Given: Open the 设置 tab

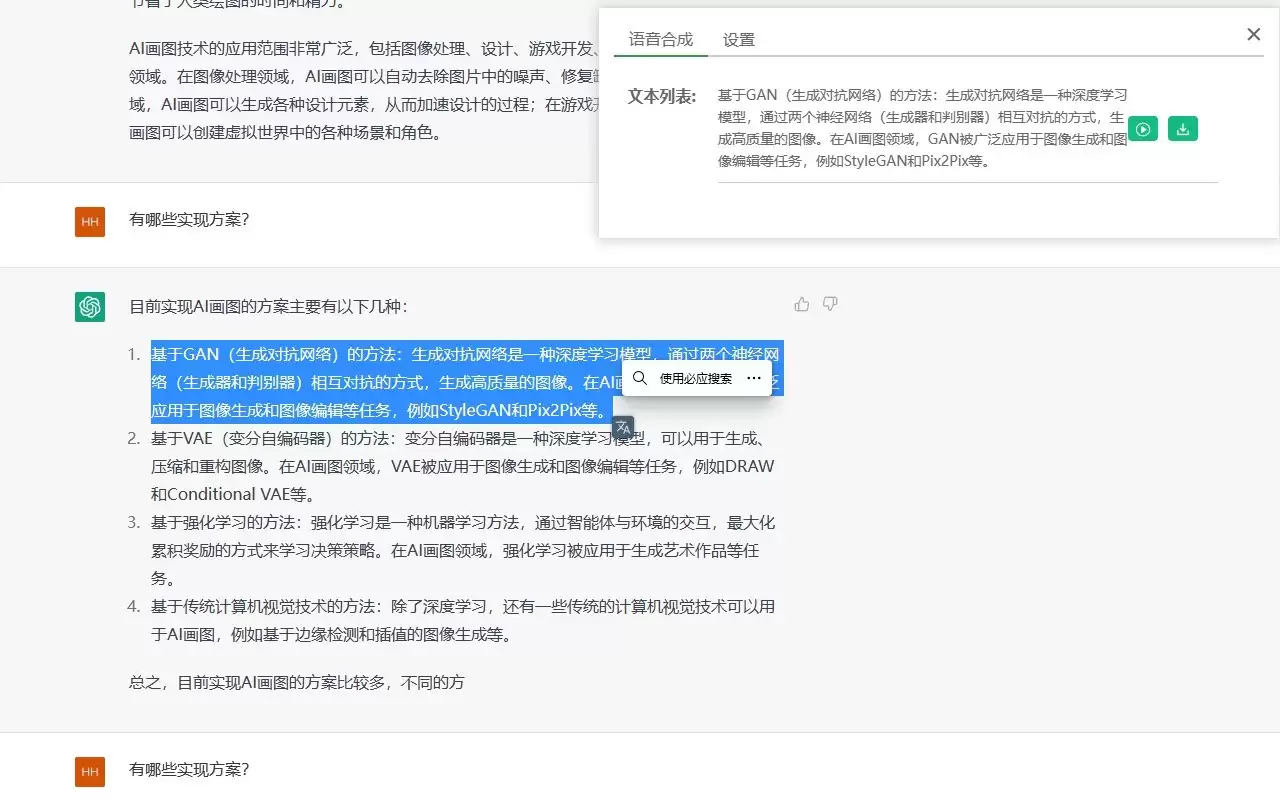Looking at the screenshot, I should (739, 40).
